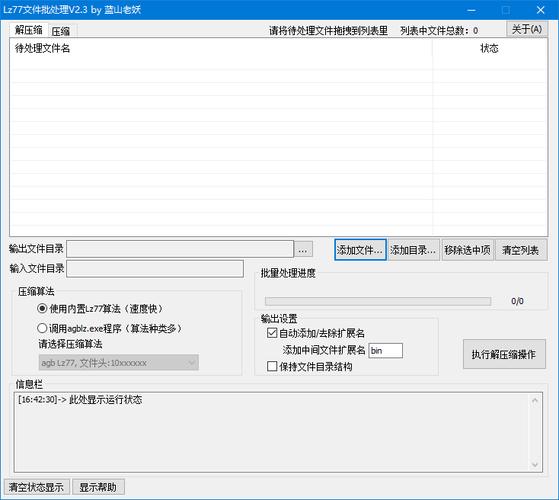This screenshot has width=559, height=500.
Task: Select 调用agblz.exe程序 radio option
Action: pyautogui.click(x=110, y=328)
